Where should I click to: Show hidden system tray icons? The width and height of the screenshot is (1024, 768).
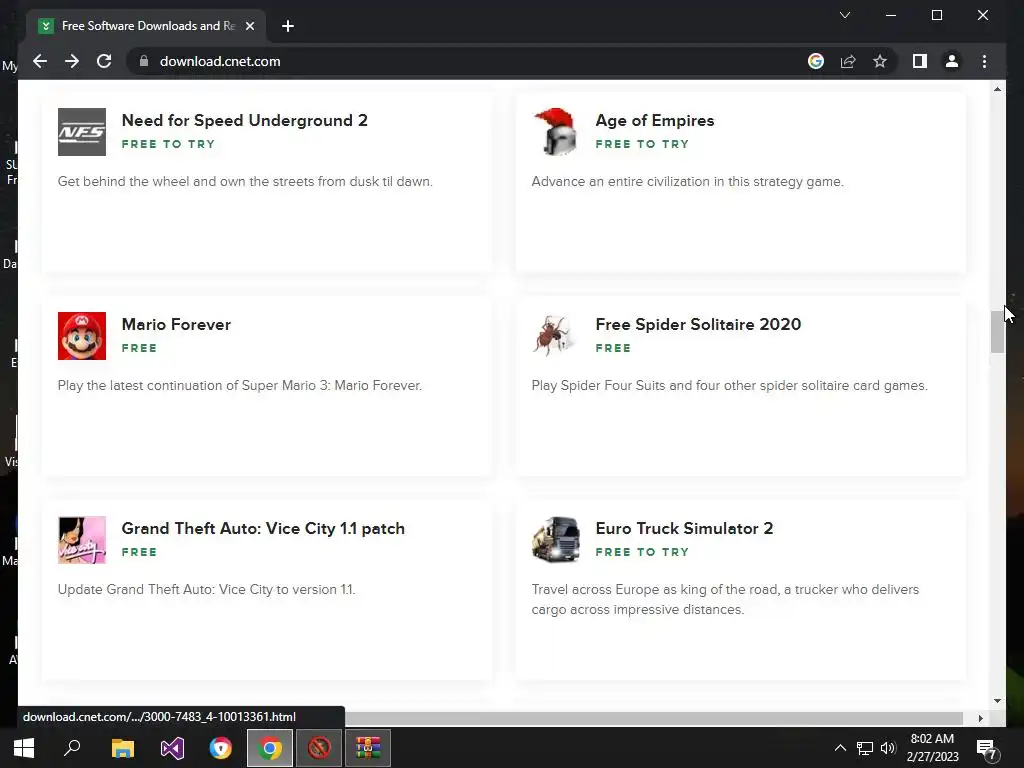point(840,748)
